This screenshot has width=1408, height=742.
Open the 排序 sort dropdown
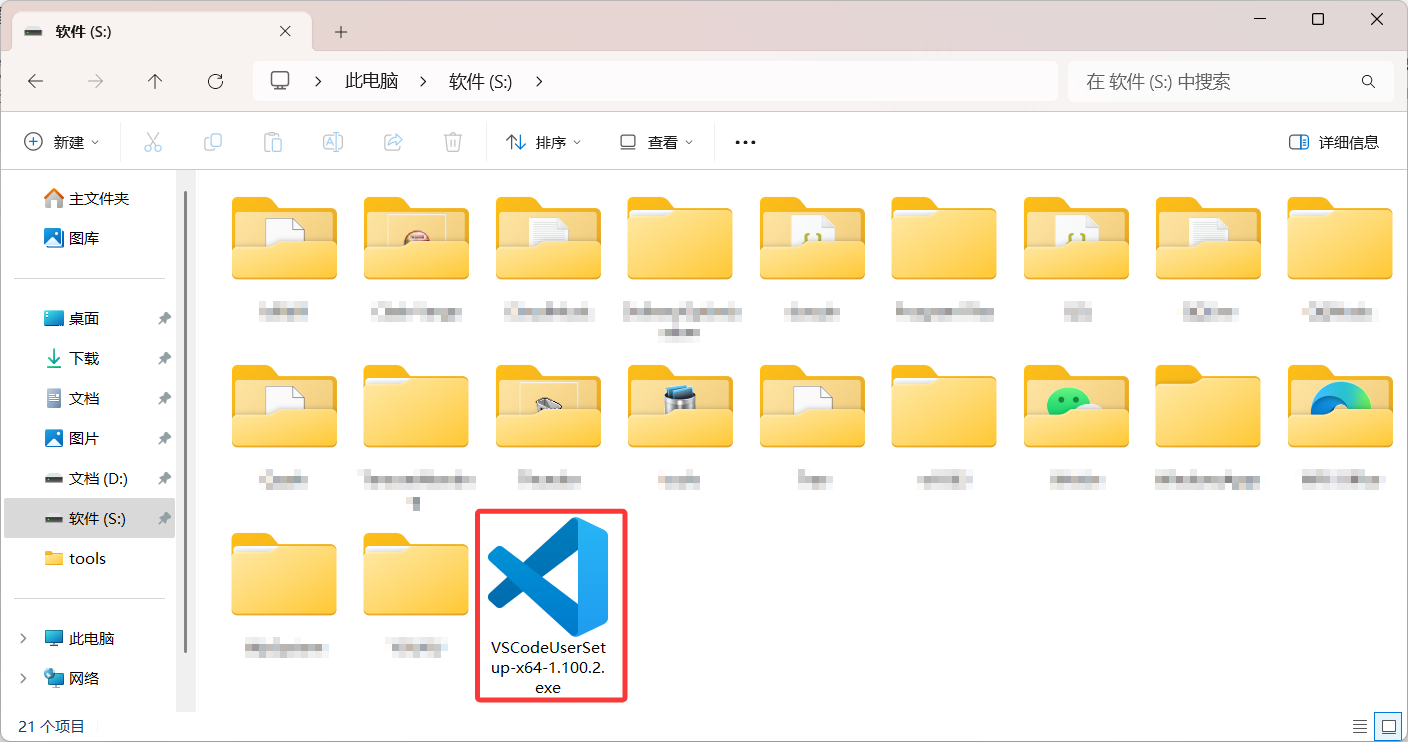point(544,142)
